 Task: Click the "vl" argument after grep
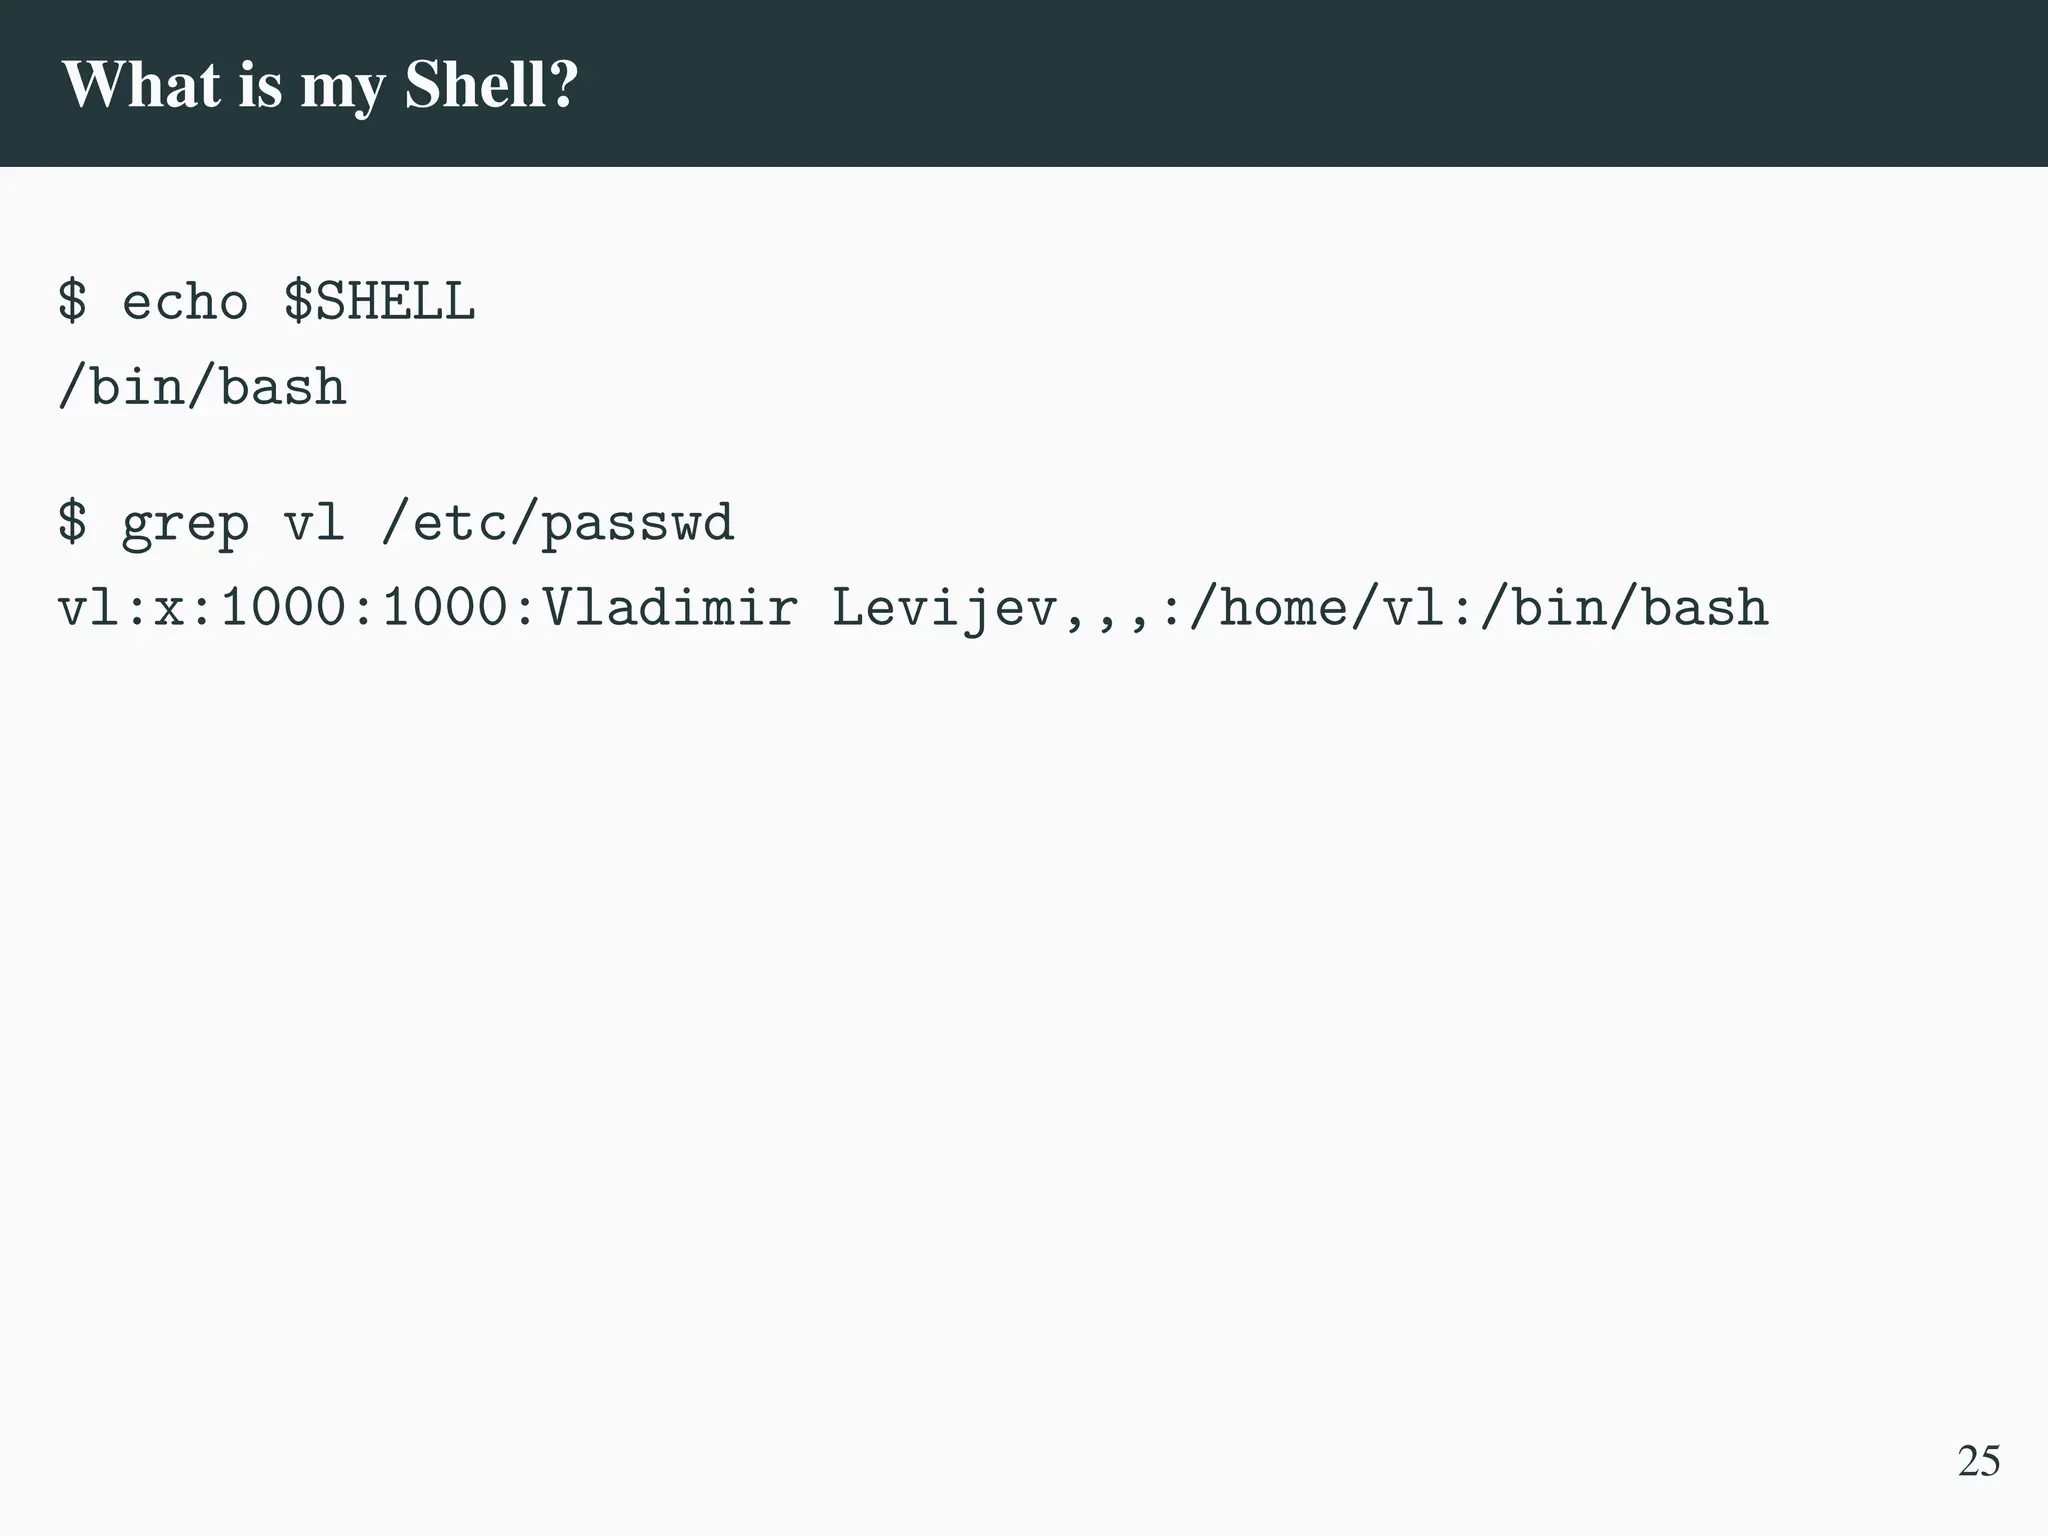click(314, 523)
